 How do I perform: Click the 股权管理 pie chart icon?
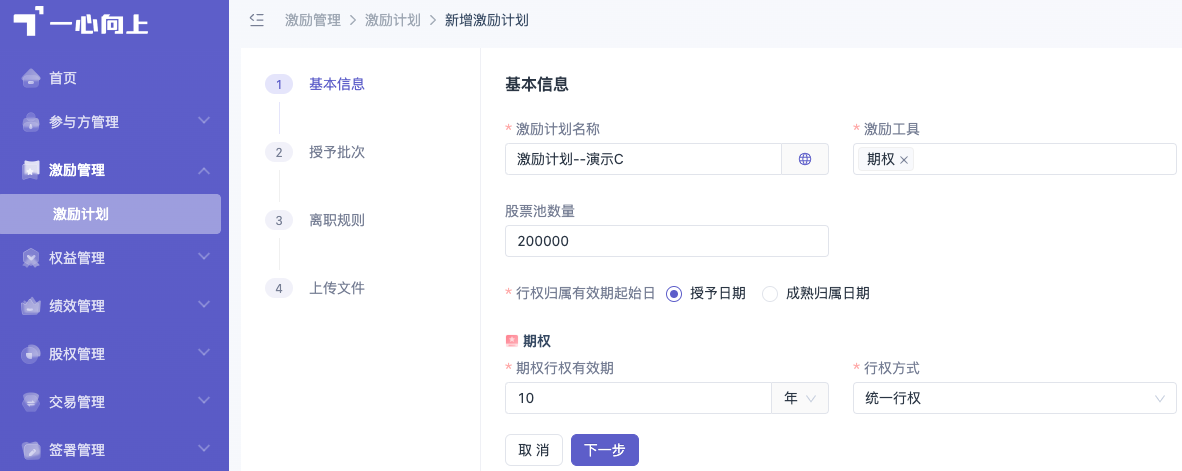(x=31, y=353)
